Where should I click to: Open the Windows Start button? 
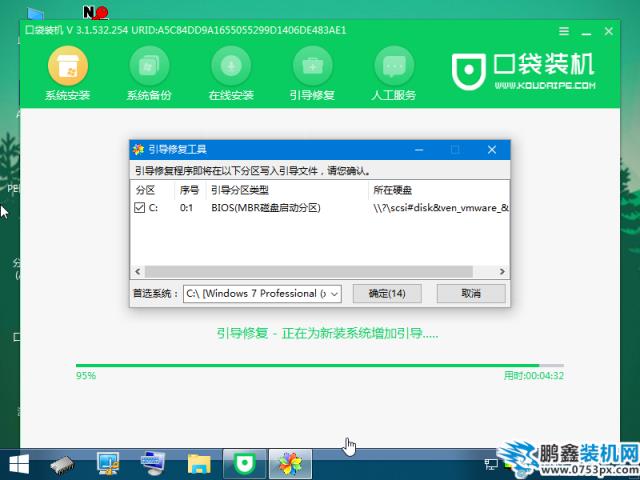coord(19,464)
